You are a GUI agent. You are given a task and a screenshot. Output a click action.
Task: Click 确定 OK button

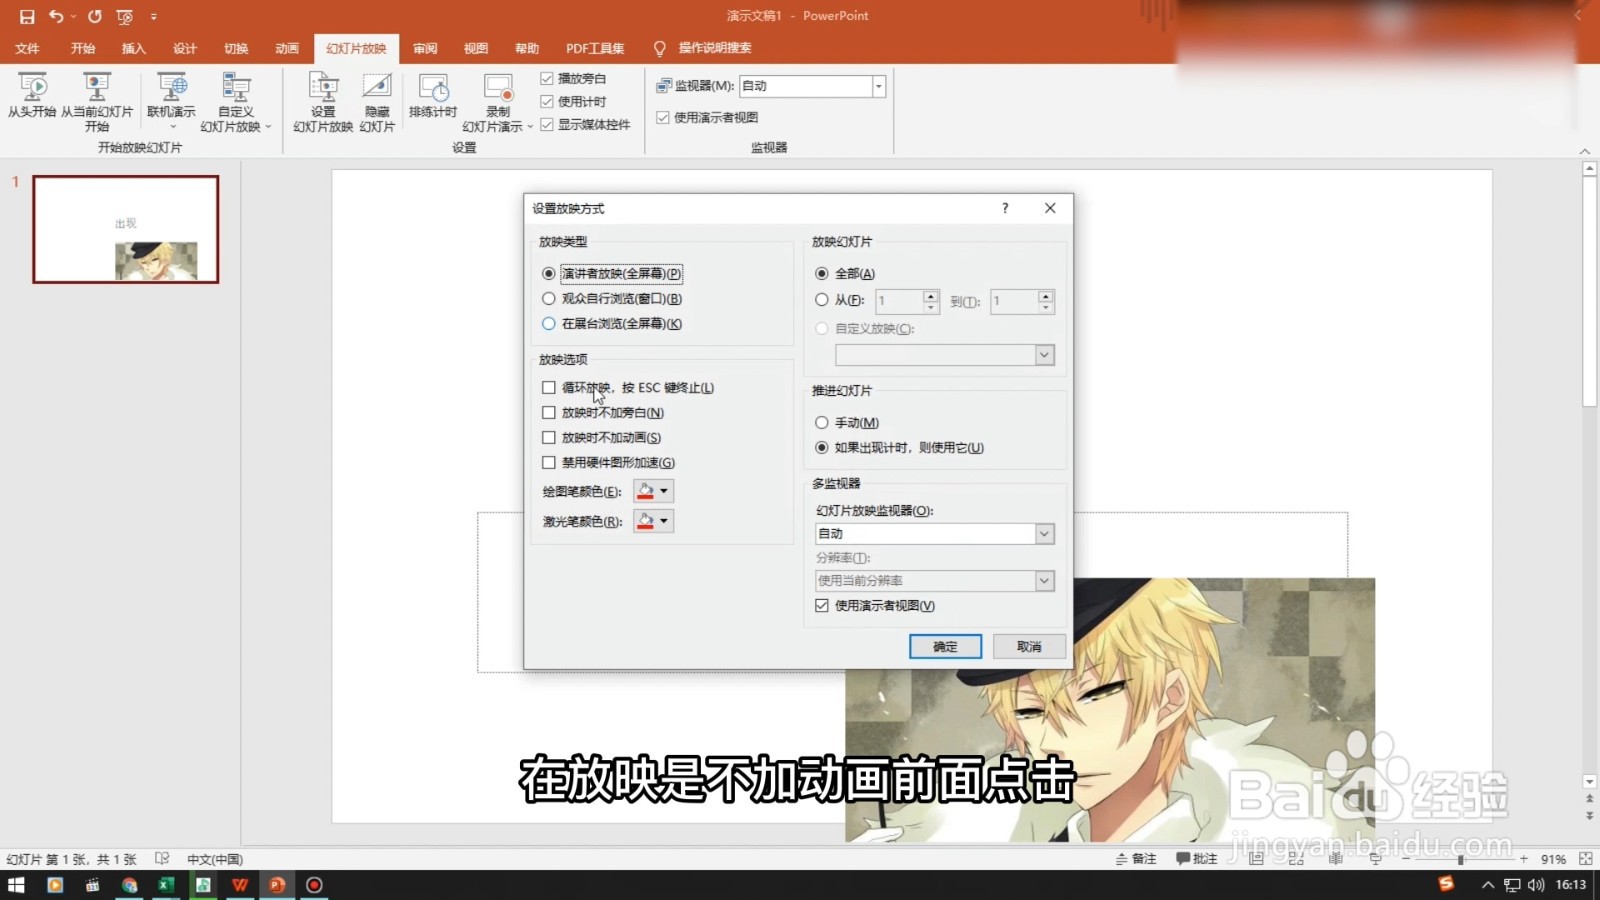pyautogui.click(x=945, y=647)
